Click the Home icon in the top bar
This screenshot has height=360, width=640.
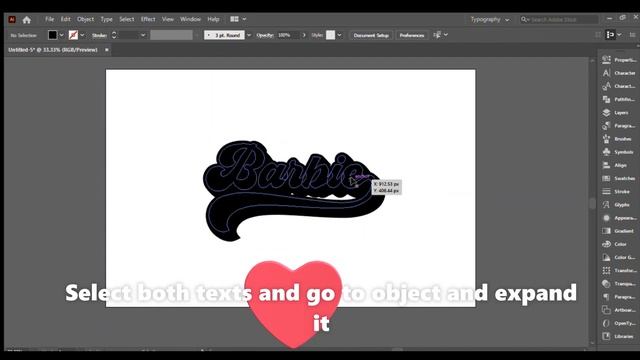point(27,20)
